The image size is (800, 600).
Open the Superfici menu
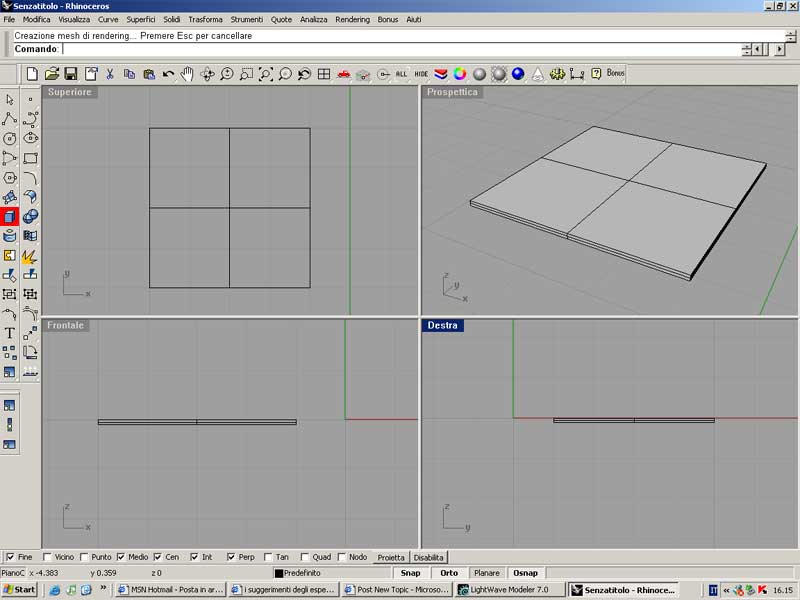tap(140, 20)
